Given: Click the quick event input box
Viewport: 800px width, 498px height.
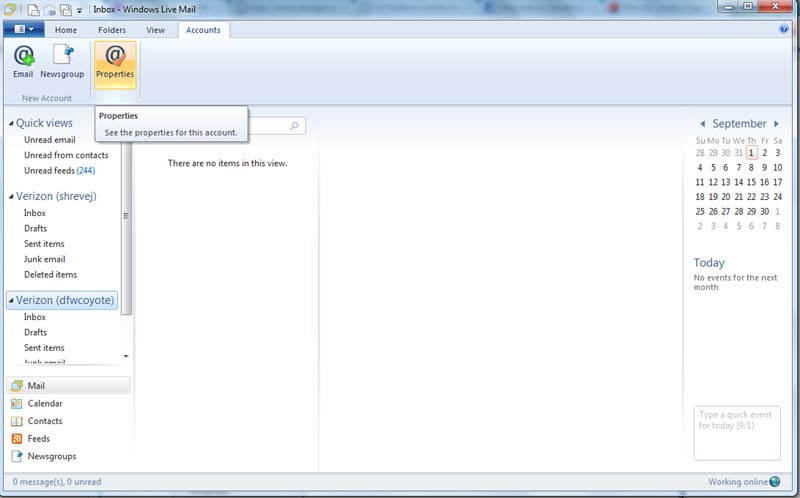Looking at the screenshot, I should pos(737,433).
